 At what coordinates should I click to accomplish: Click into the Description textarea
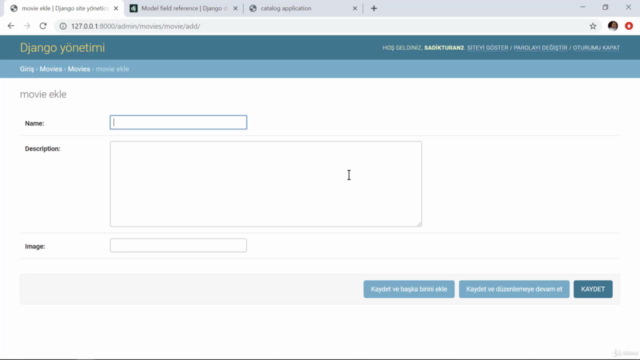click(266, 184)
